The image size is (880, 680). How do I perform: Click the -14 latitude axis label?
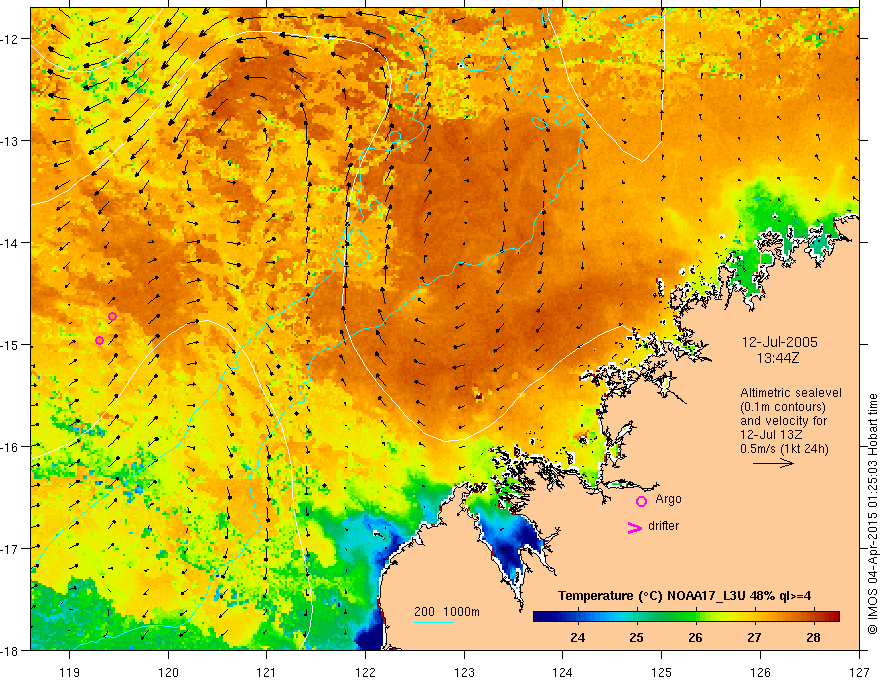tap(10, 243)
